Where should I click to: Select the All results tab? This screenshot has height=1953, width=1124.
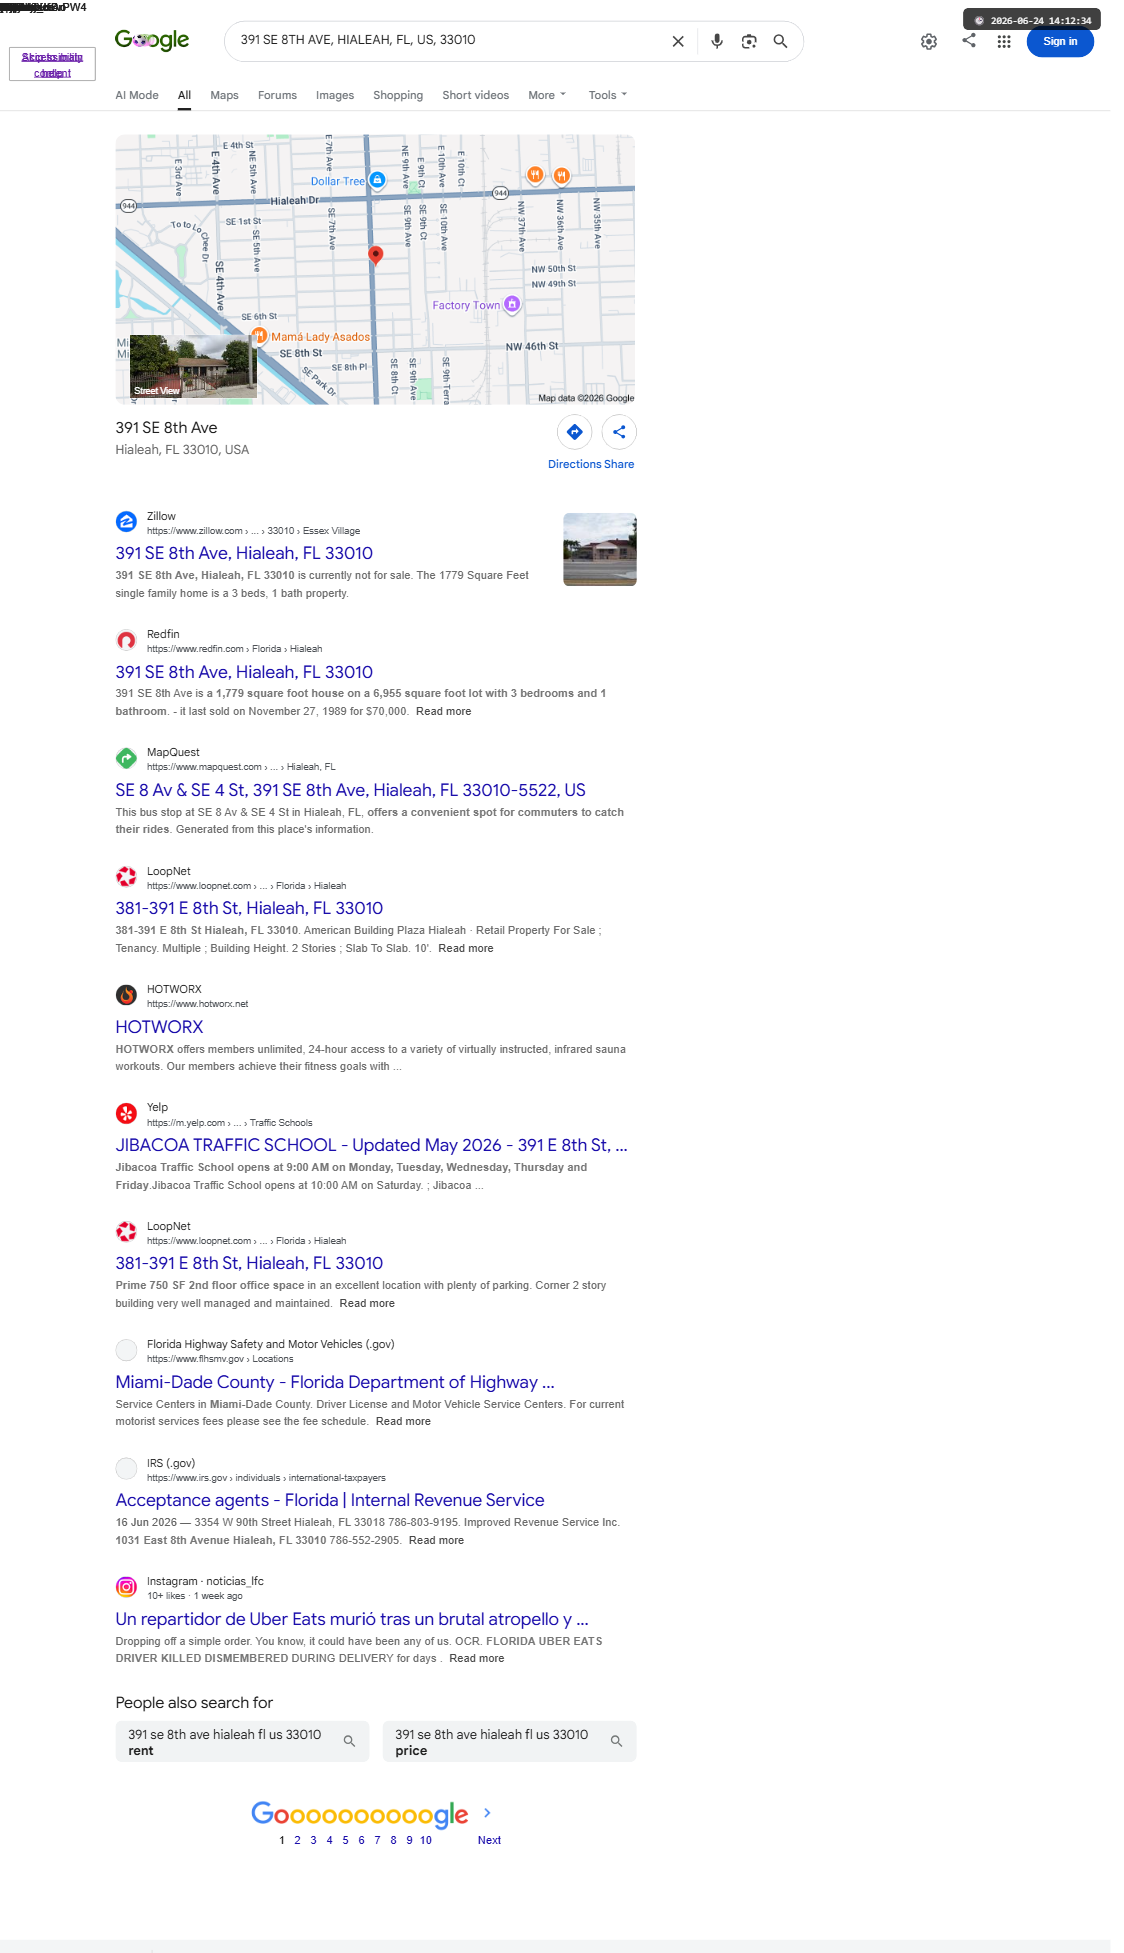[184, 95]
